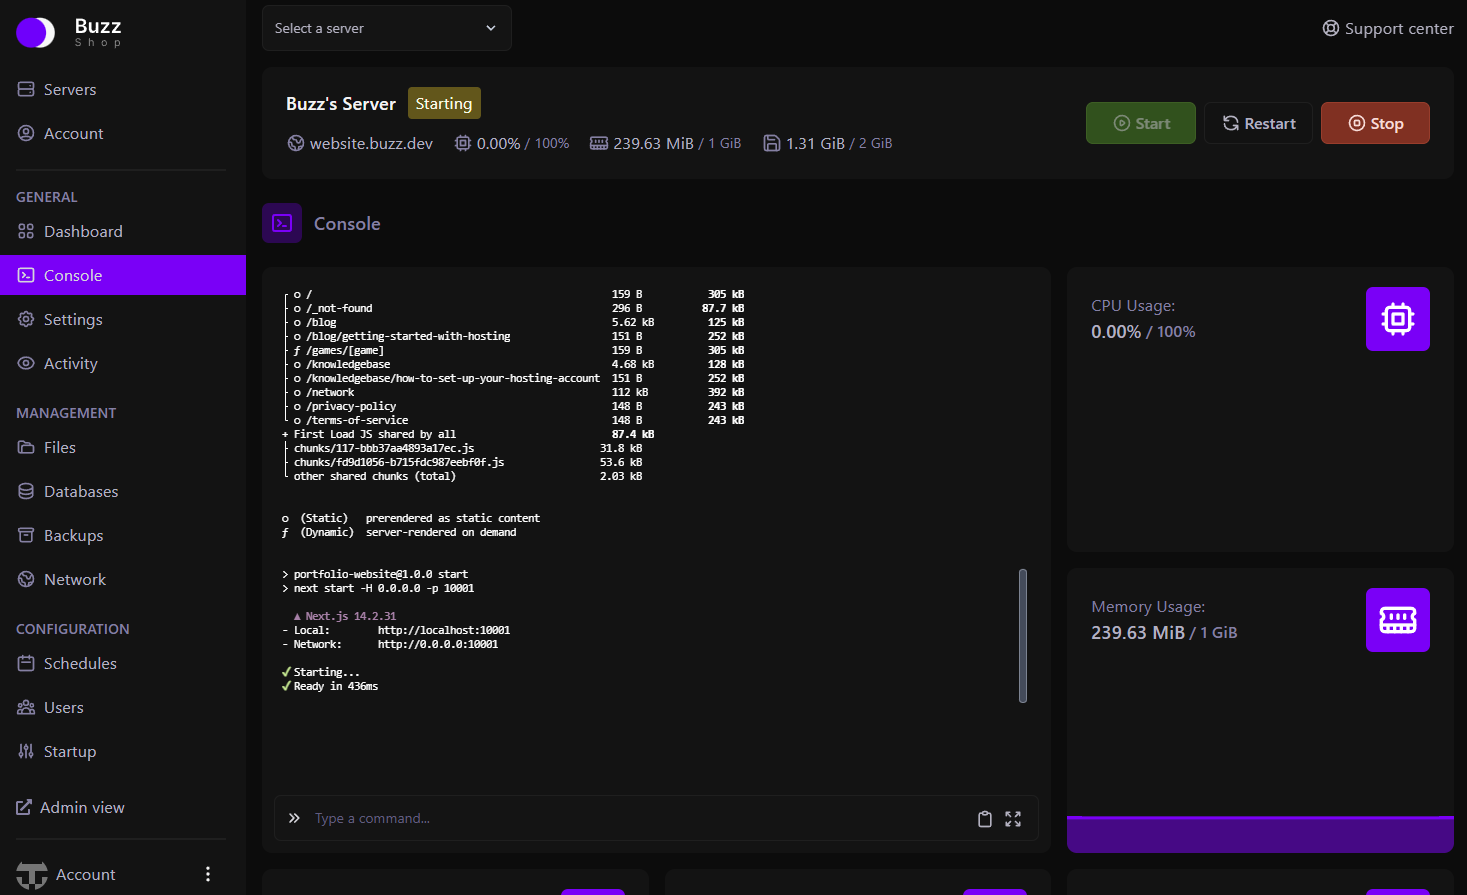Image resolution: width=1467 pixels, height=895 pixels.
Task: Click the clipboard icon to copy console output
Action: coord(984,818)
